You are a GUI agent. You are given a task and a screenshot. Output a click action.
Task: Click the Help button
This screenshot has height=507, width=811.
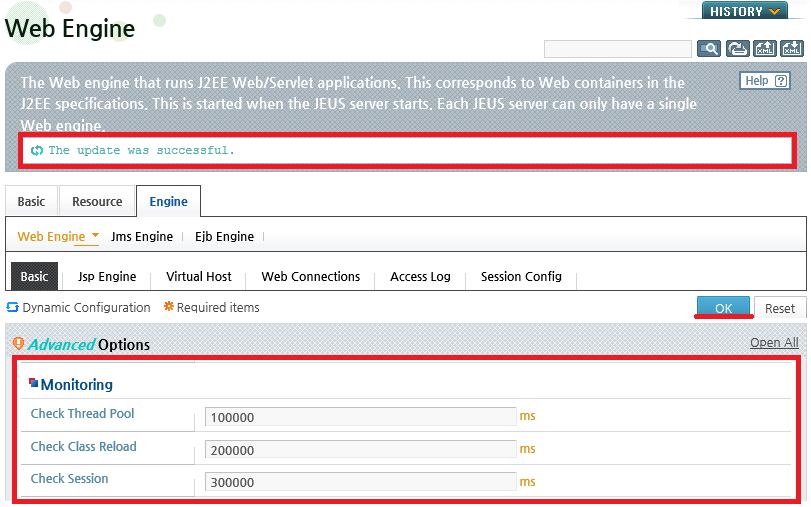click(x=765, y=81)
